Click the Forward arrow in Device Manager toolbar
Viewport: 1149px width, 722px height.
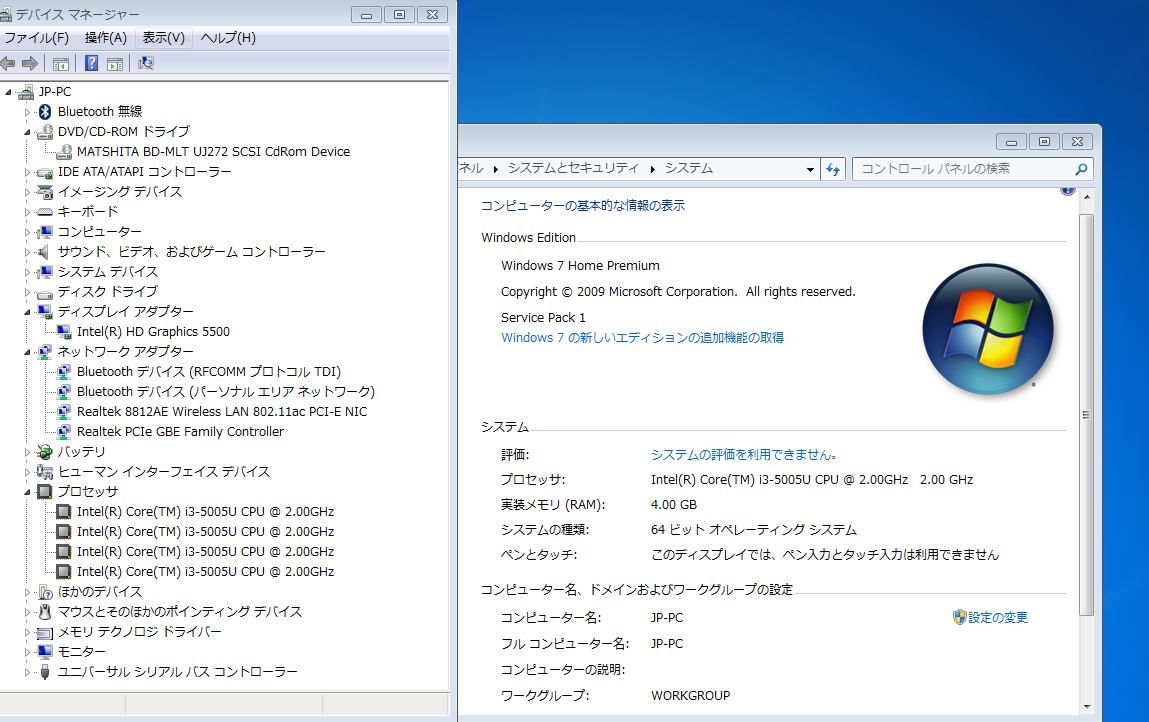pos(30,64)
